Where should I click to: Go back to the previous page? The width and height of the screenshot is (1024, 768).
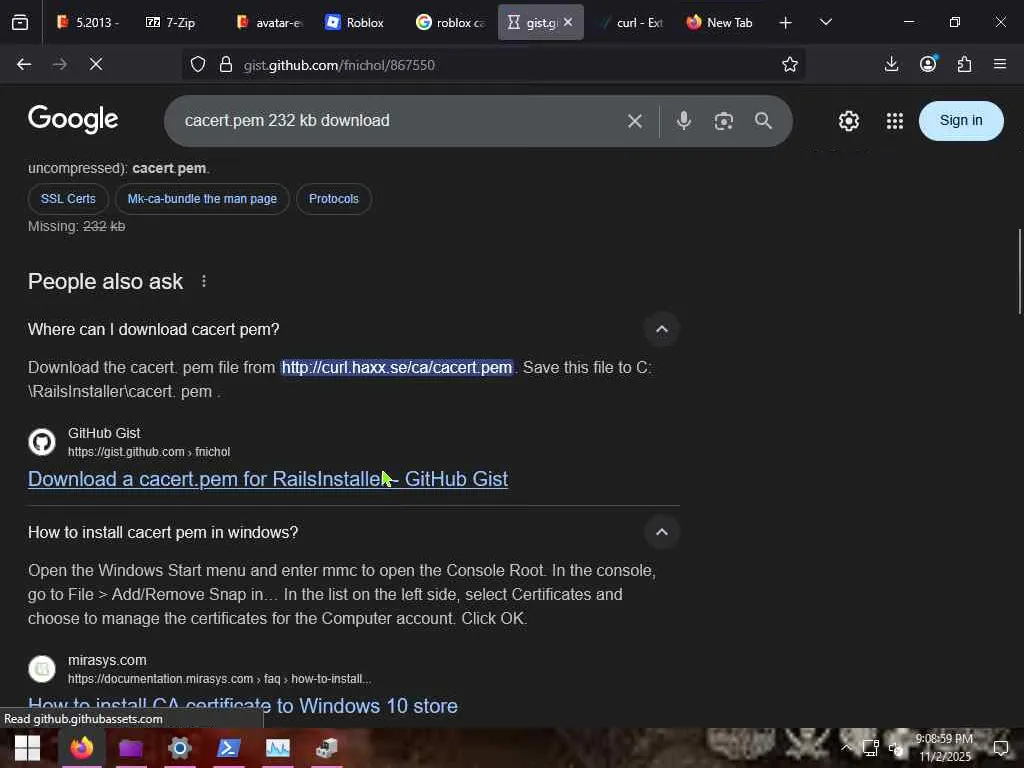[x=24, y=64]
